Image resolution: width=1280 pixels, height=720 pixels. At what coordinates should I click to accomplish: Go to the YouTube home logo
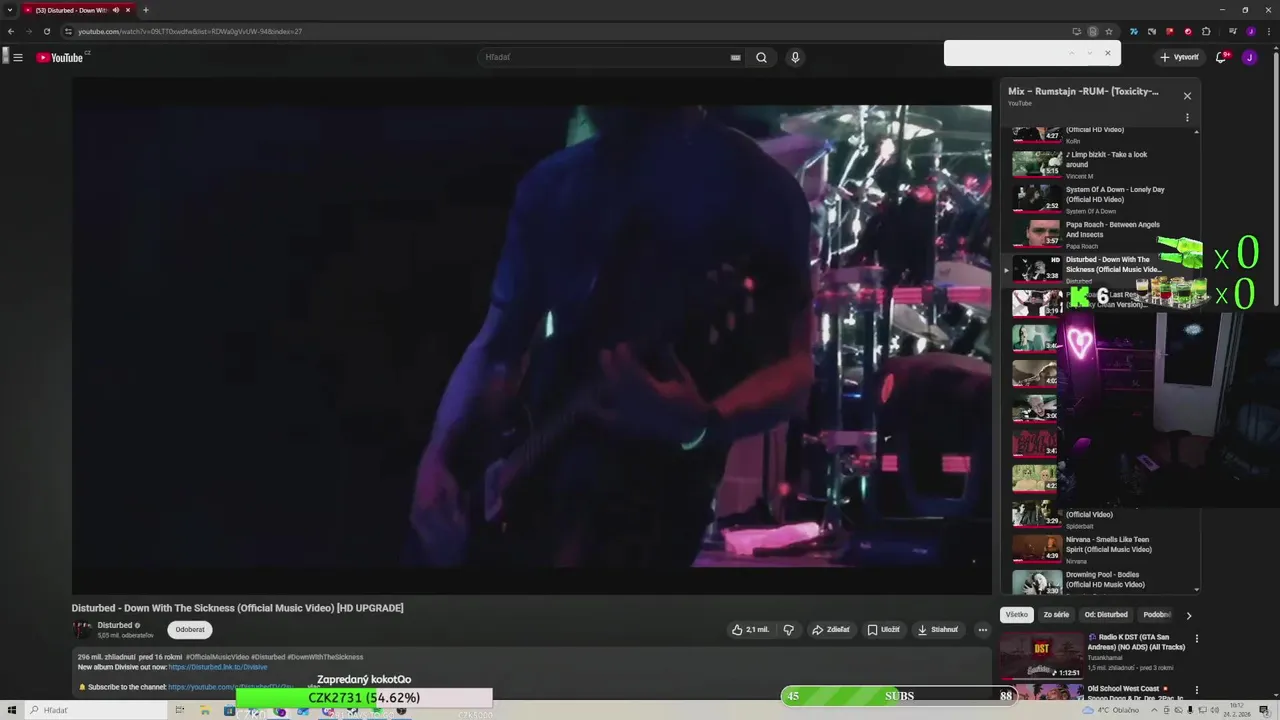[60, 57]
